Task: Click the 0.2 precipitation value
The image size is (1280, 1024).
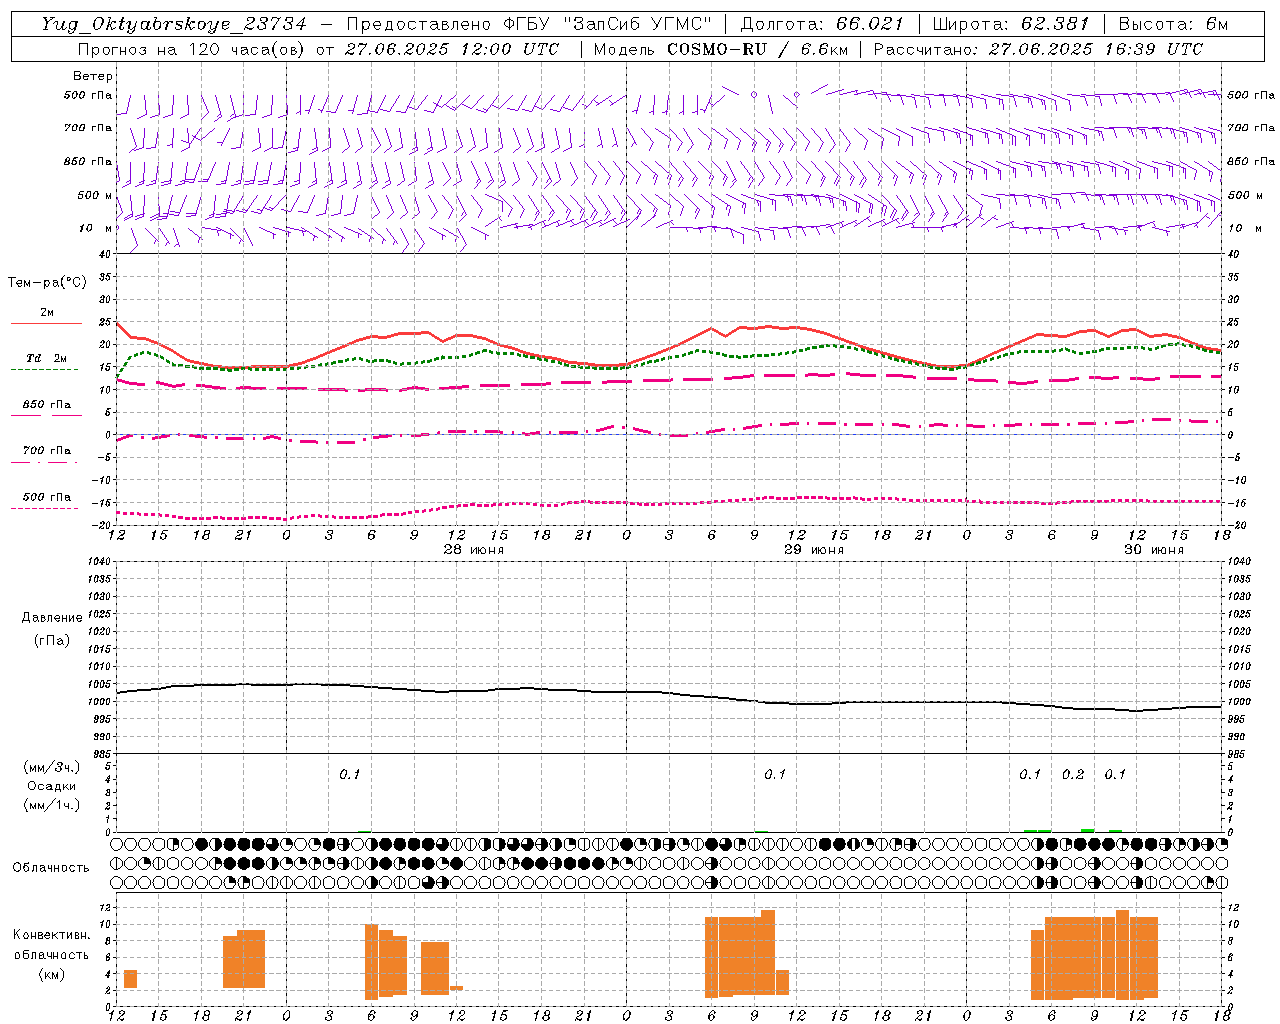Action: pos(1073,775)
